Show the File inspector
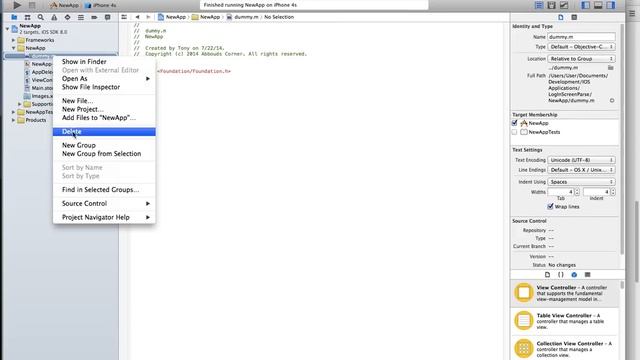This screenshot has height=360, width=640. (561, 17)
